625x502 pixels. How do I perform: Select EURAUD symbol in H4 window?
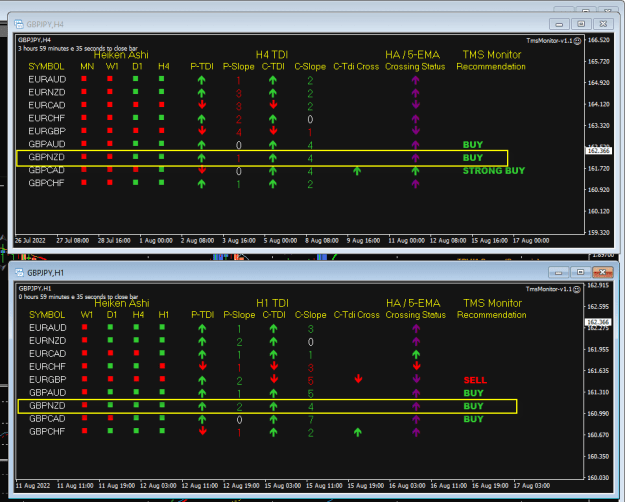point(47,79)
